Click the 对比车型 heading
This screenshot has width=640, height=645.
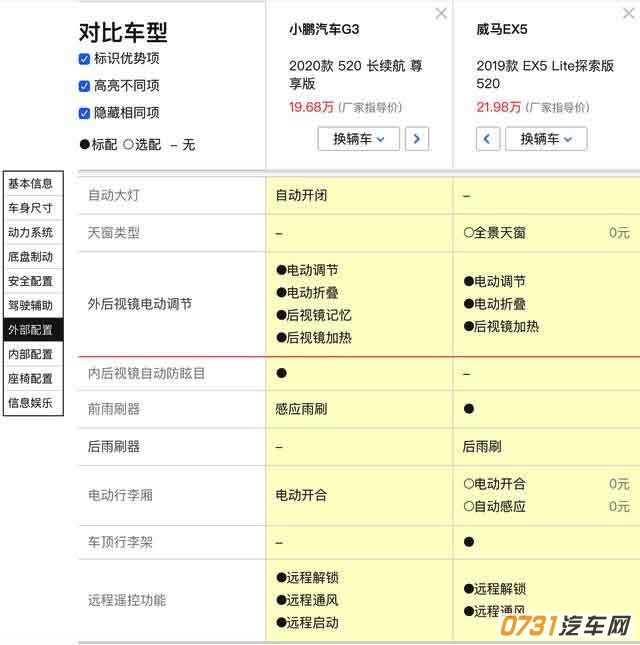[x=123, y=32]
